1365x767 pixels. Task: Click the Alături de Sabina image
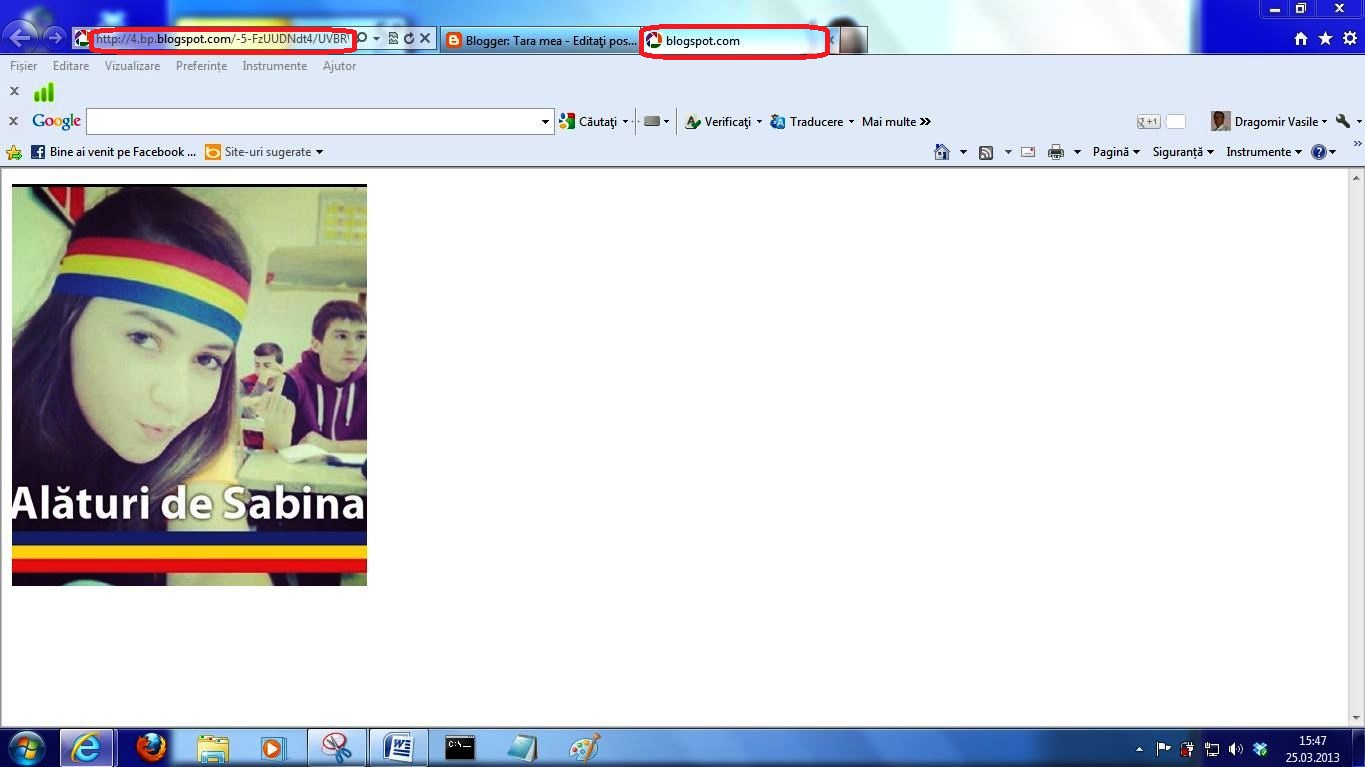pos(189,385)
